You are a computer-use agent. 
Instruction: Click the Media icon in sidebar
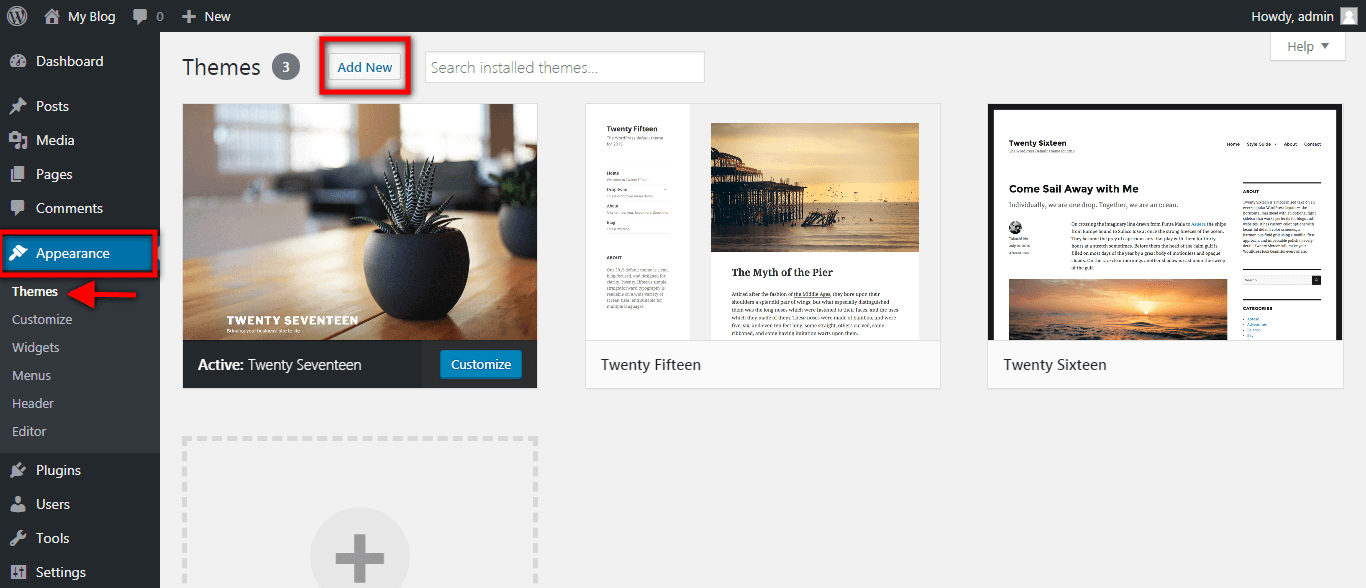[18, 140]
